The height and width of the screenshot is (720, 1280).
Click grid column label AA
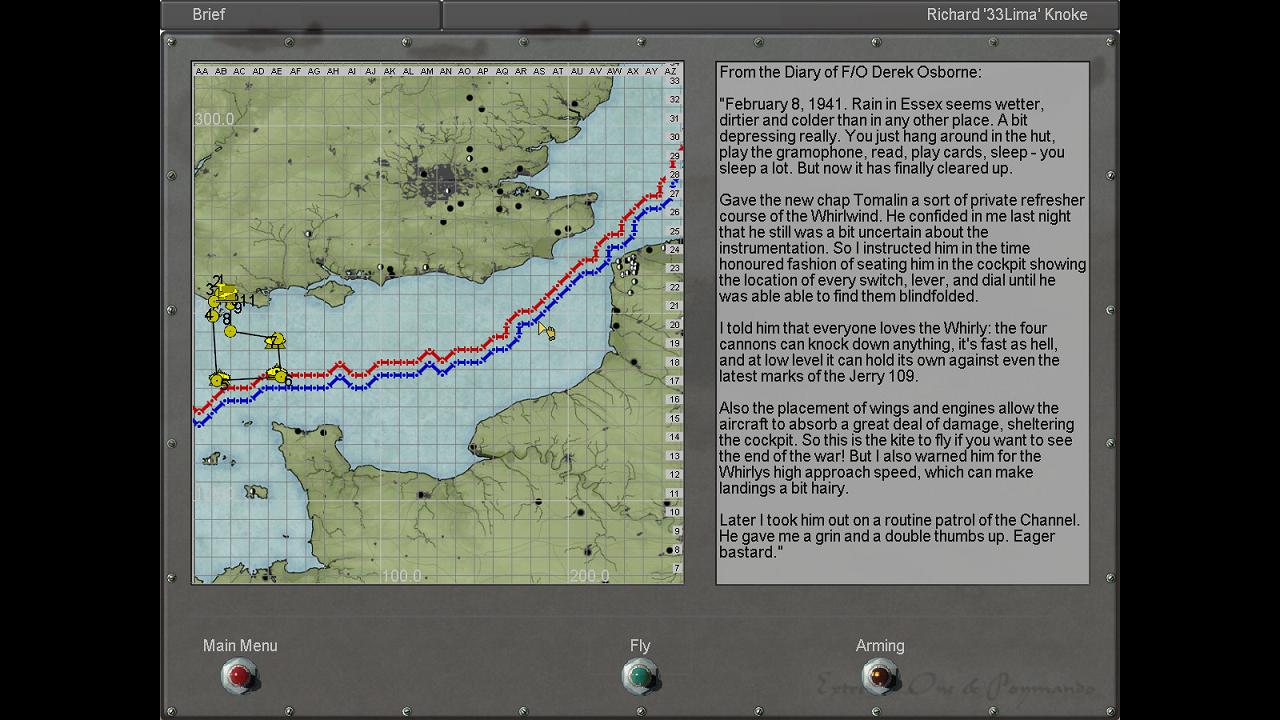point(202,71)
